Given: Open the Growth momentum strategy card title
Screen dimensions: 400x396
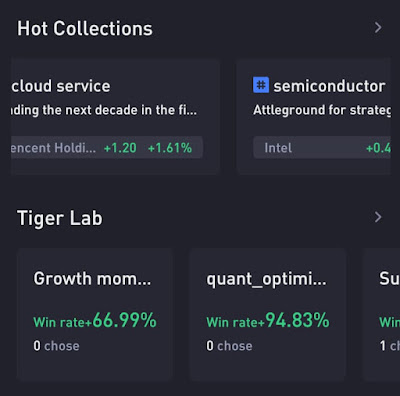Looking at the screenshot, I should [x=92, y=278].
